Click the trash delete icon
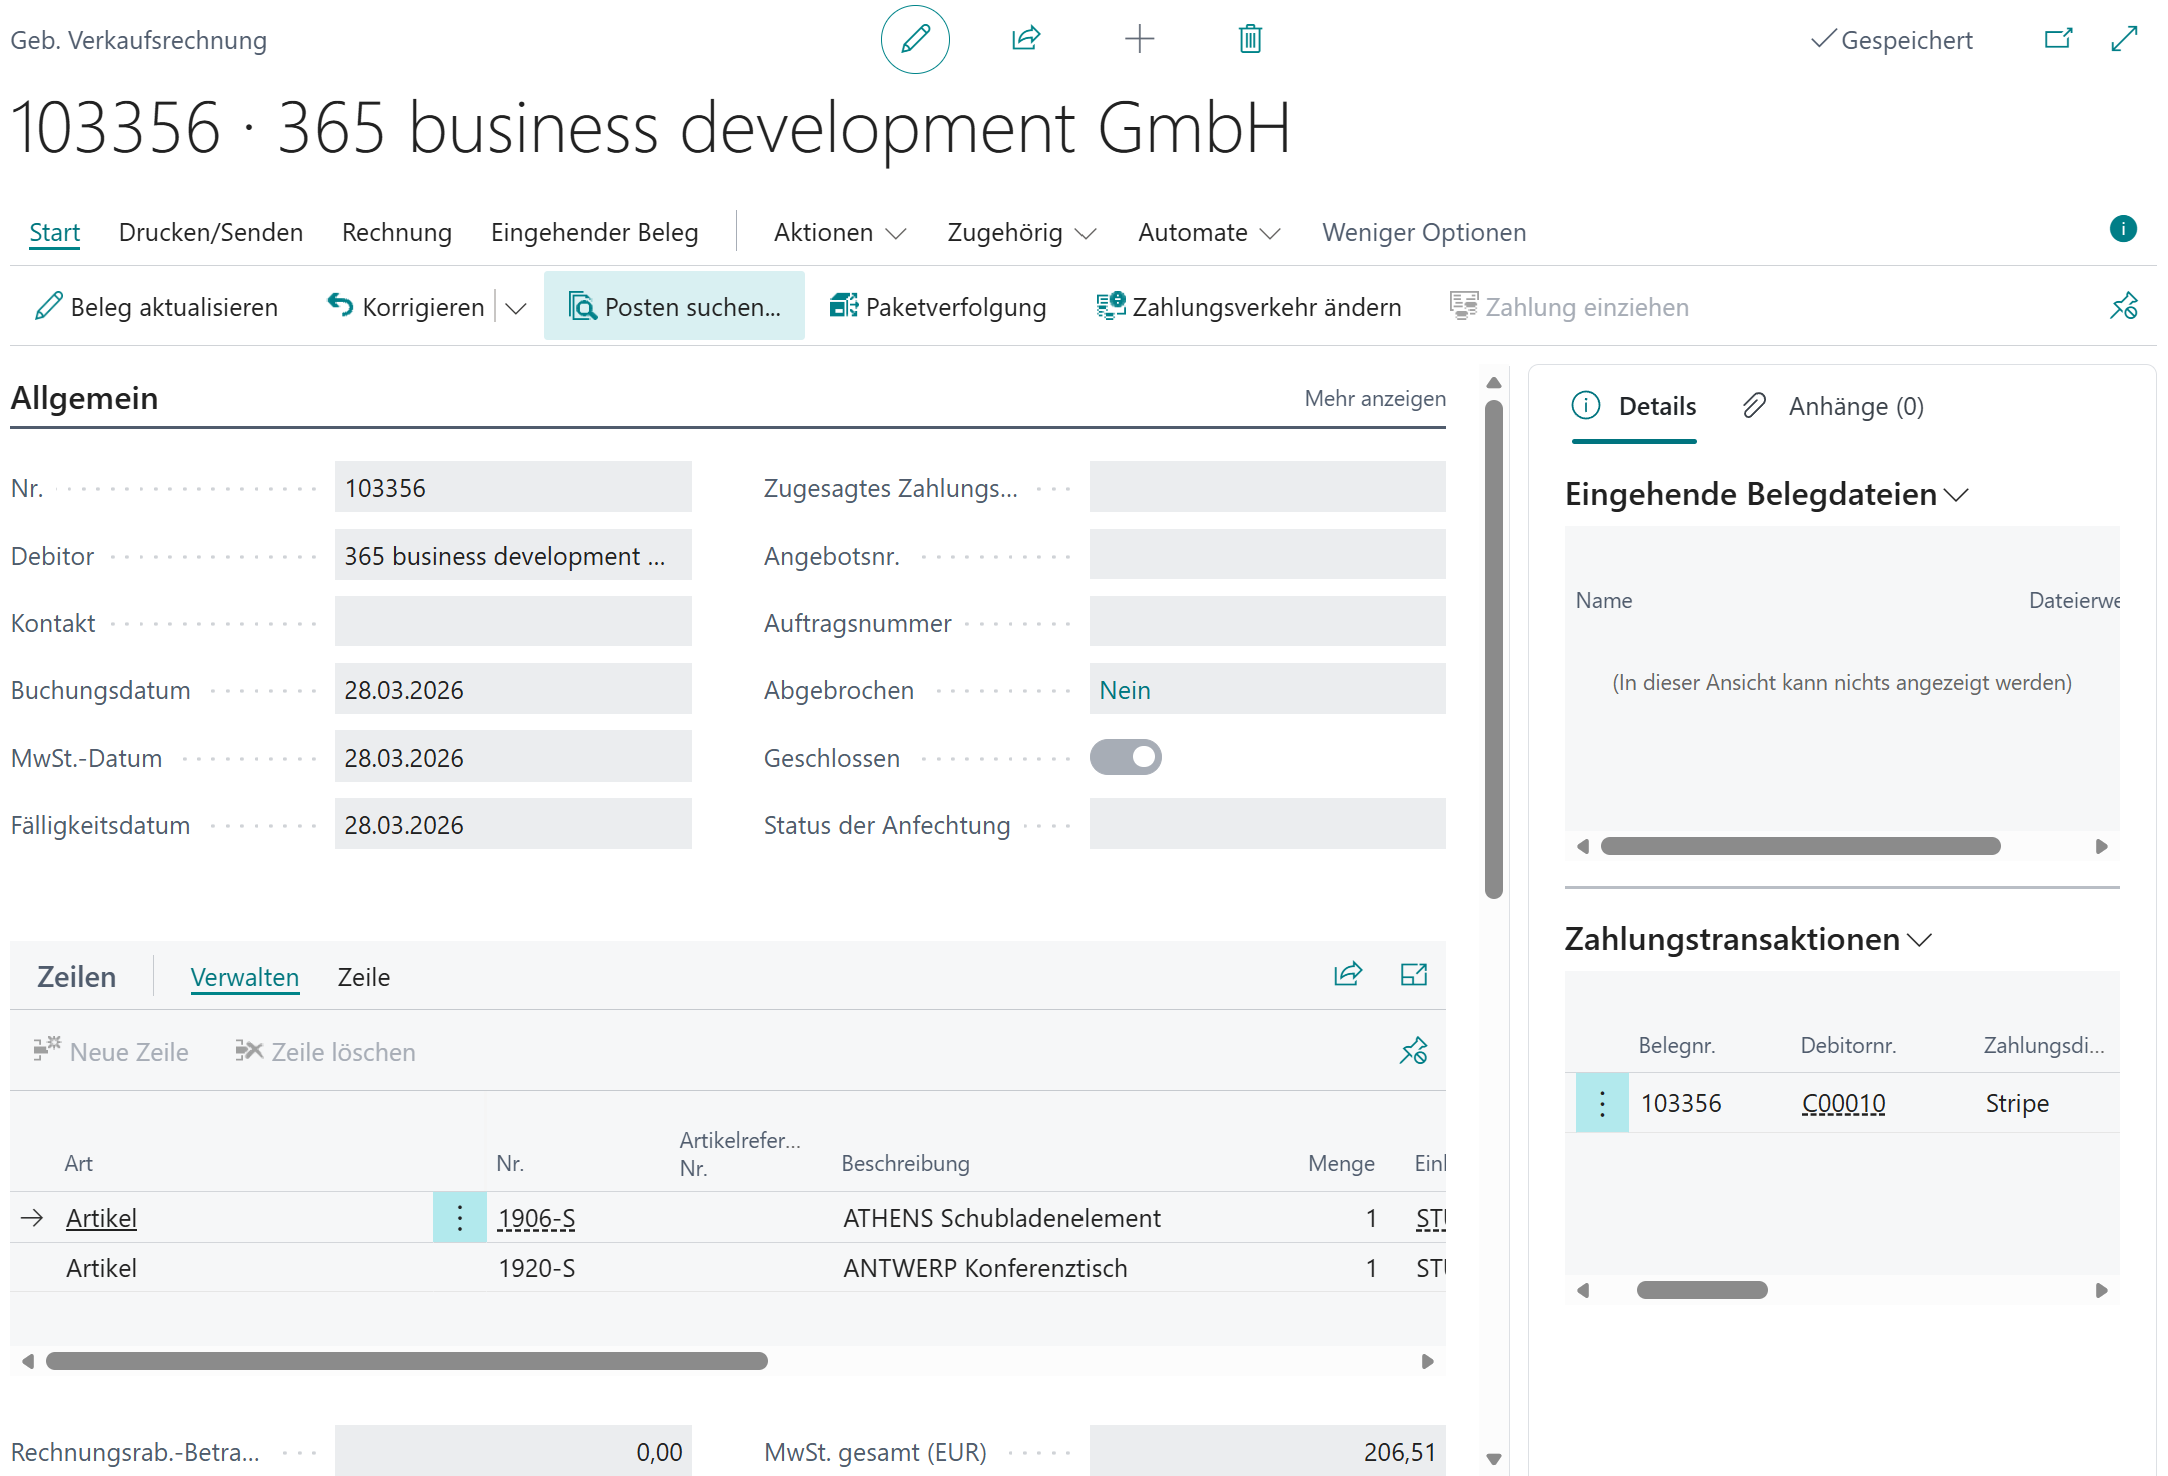The width and height of the screenshot is (2168, 1476). [1250, 40]
